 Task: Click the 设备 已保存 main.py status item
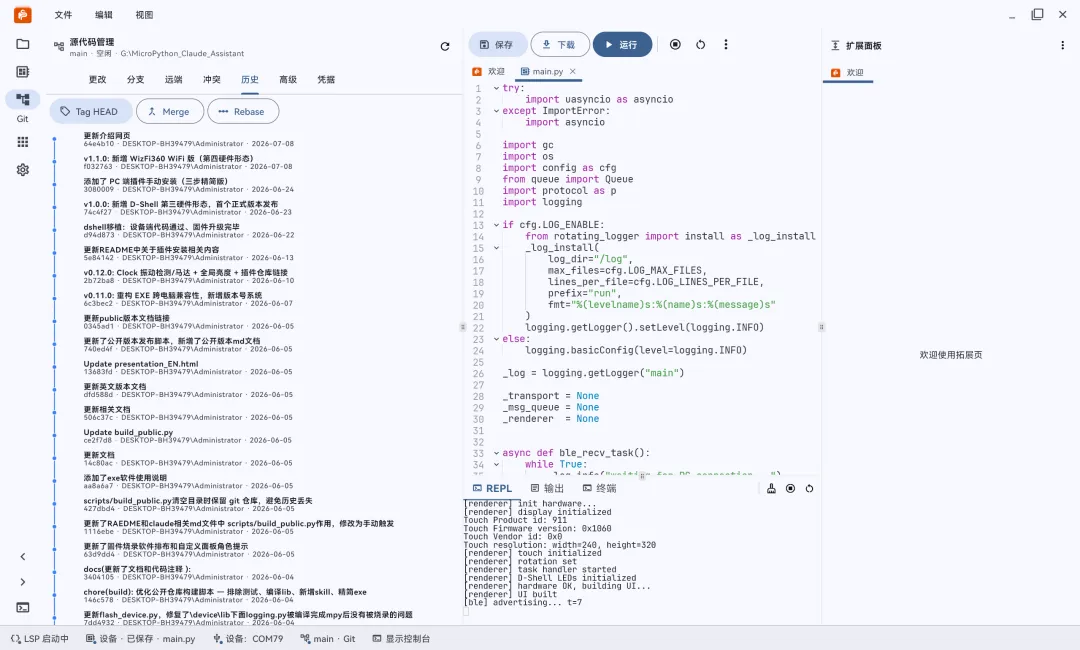pos(141,638)
